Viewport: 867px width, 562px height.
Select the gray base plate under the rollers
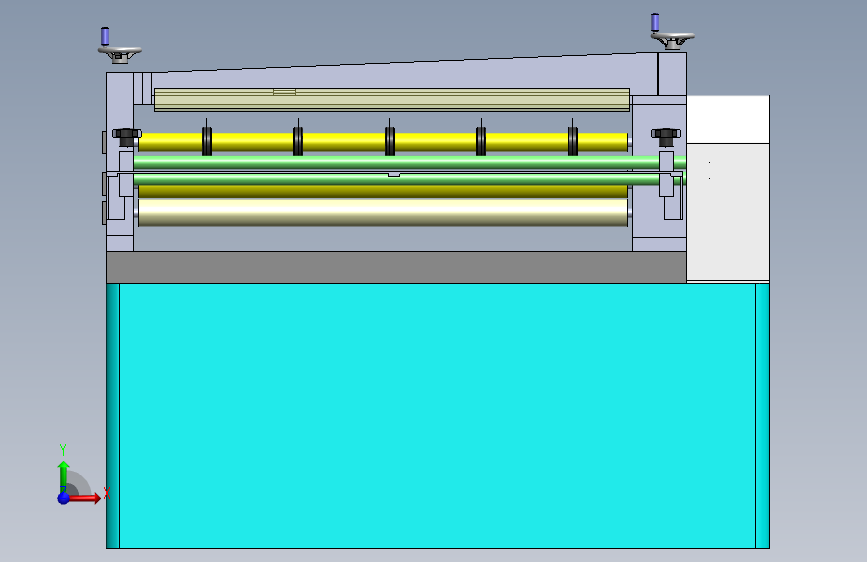tap(396, 268)
